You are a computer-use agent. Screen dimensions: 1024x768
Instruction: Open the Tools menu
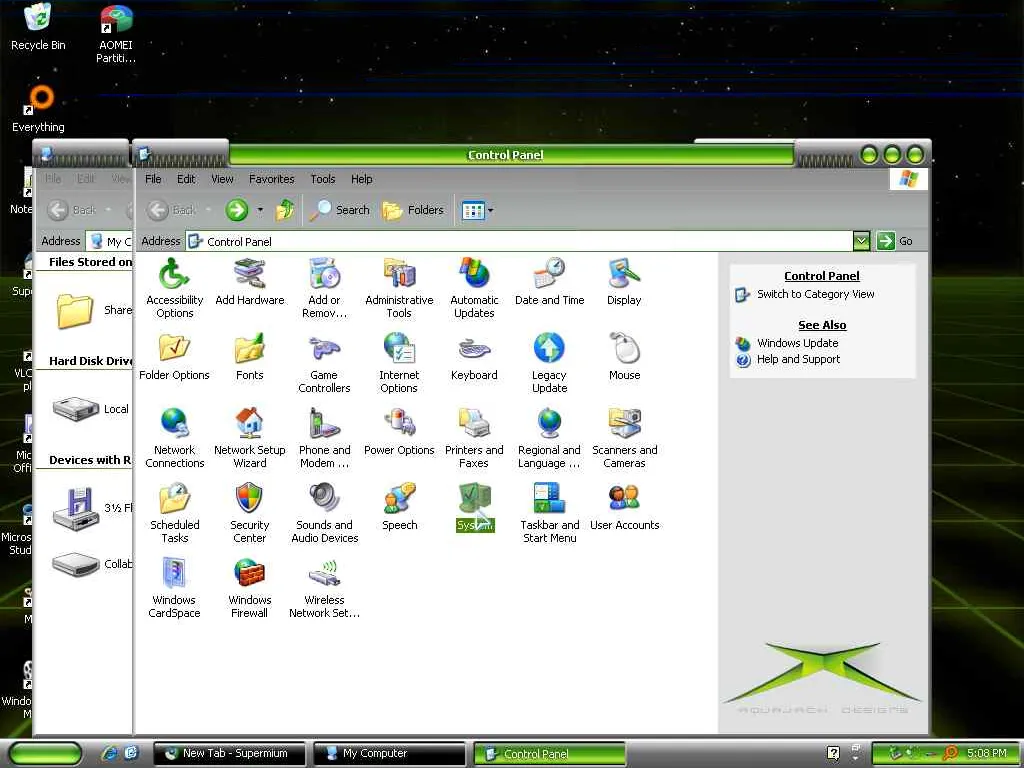(323, 179)
